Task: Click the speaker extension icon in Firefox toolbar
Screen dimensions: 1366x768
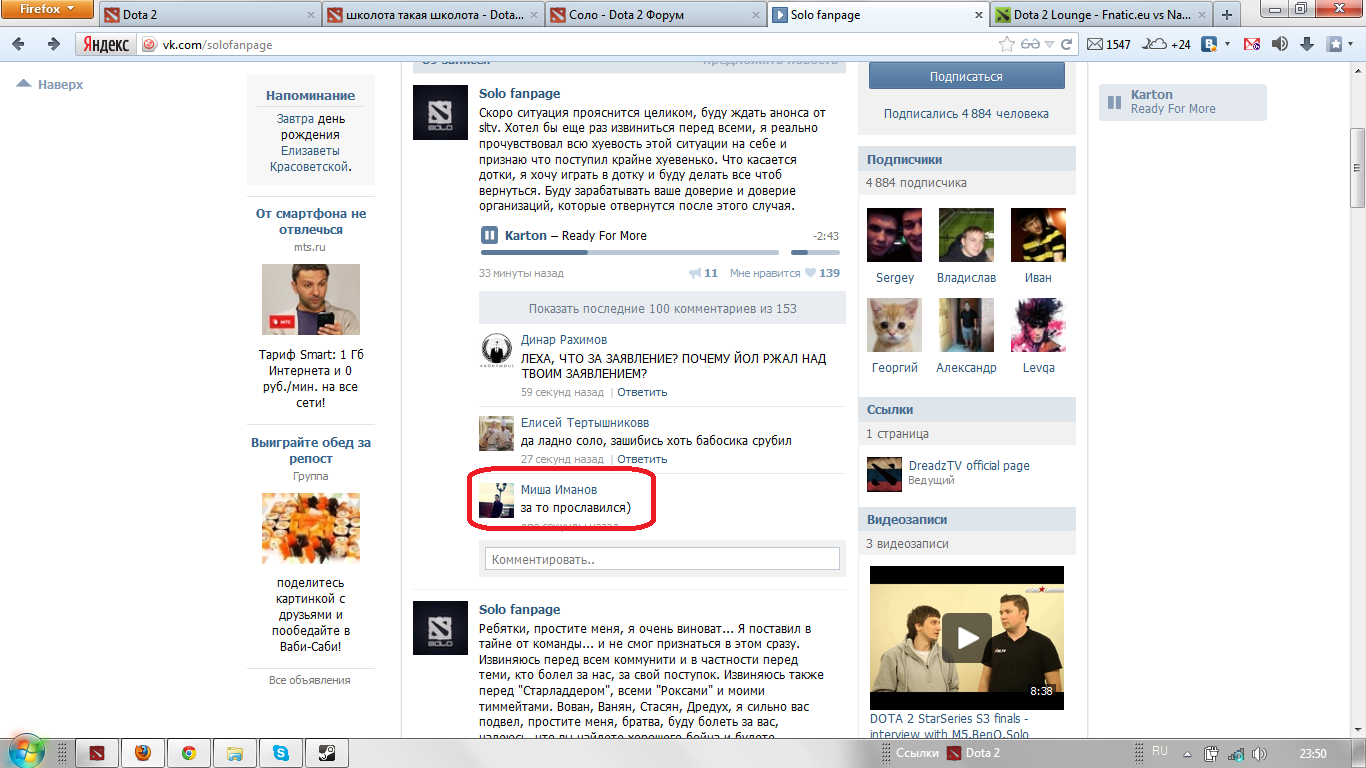Action: click(1279, 44)
